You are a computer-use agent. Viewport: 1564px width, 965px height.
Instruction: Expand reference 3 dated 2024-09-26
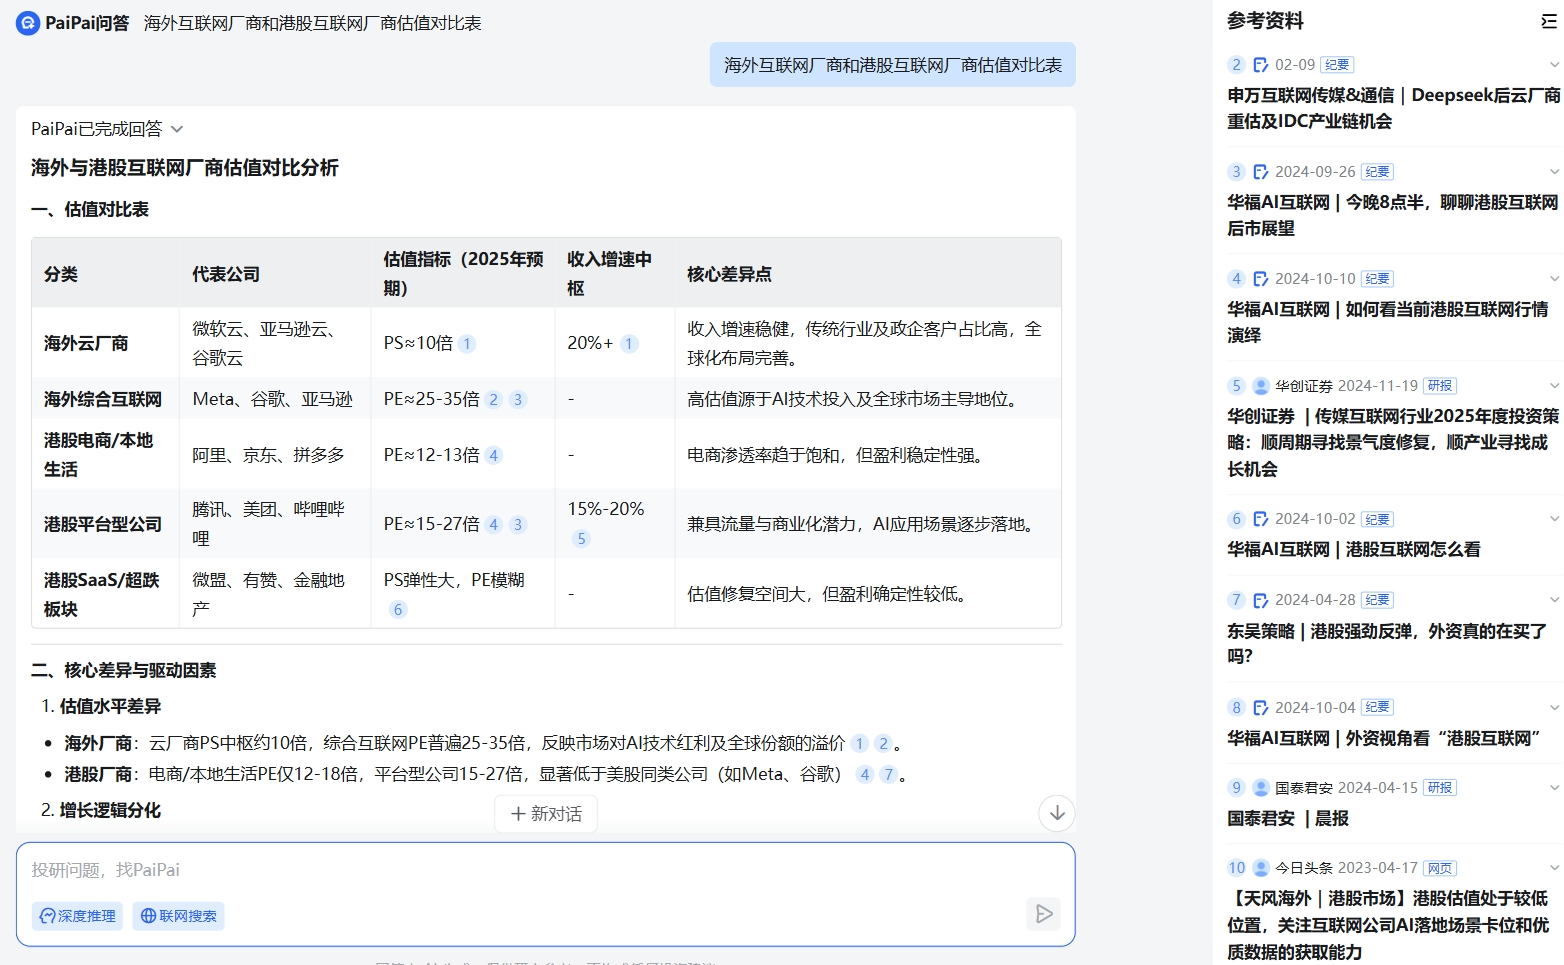coord(1553,172)
